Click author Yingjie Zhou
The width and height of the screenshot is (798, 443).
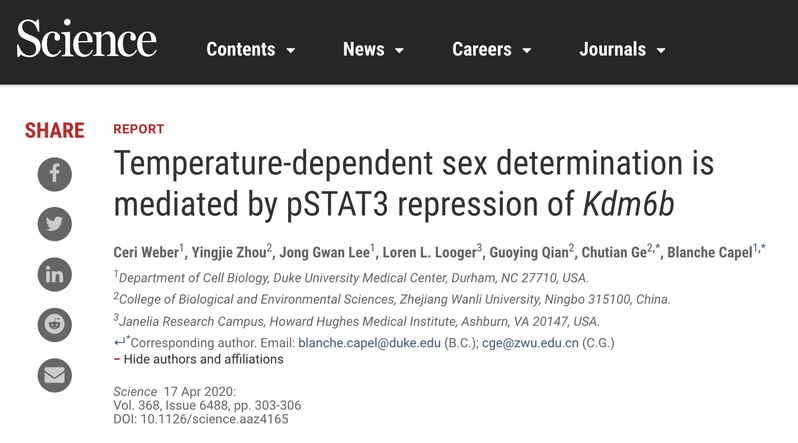click(x=229, y=252)
